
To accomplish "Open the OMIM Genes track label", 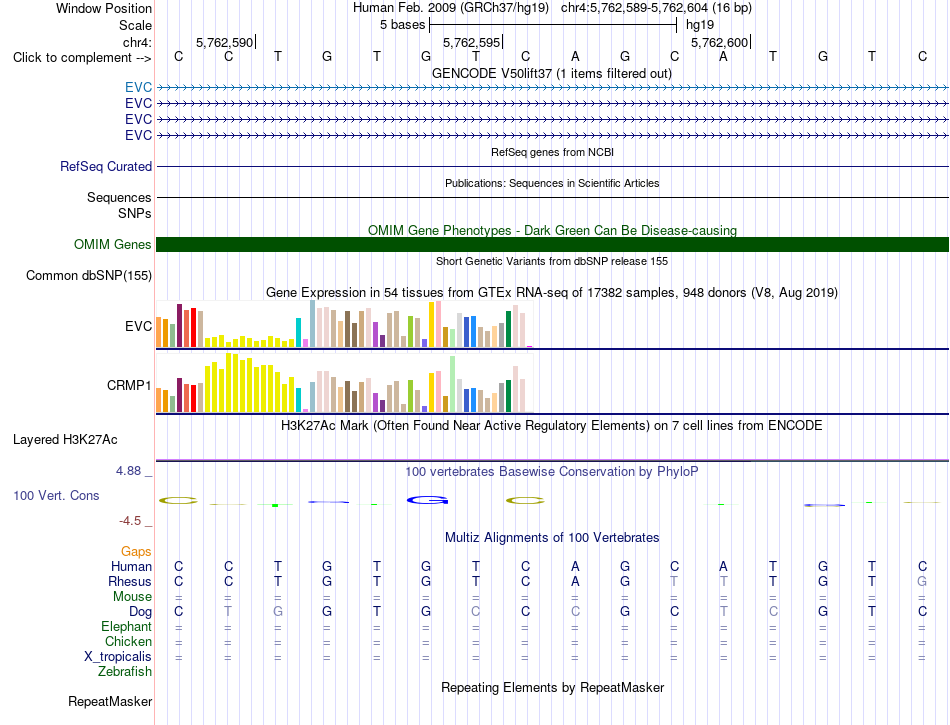I will tap(113, 244).
